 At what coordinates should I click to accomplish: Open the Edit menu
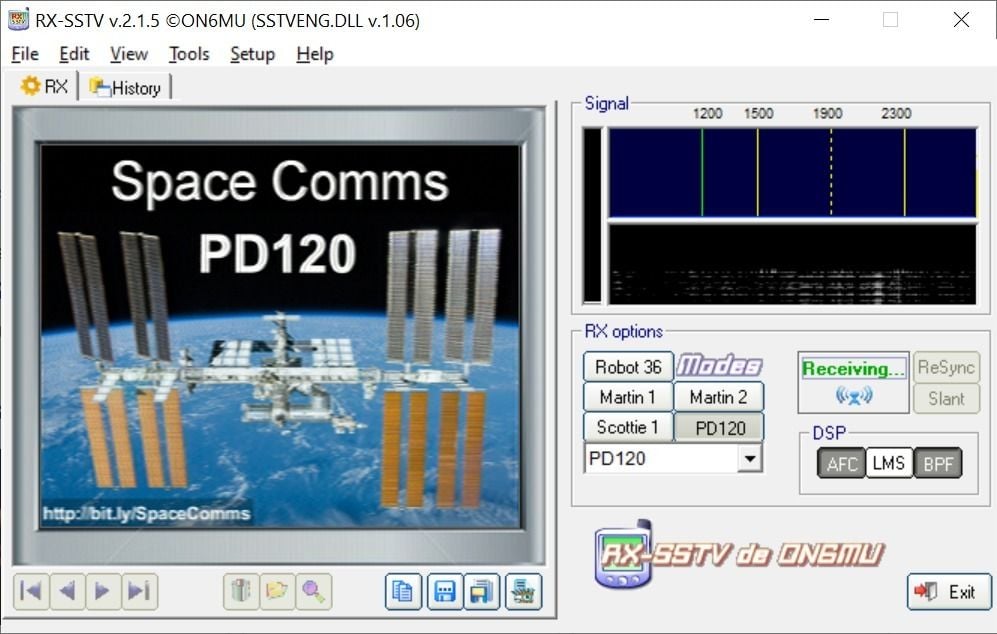[x=74, y=54]
